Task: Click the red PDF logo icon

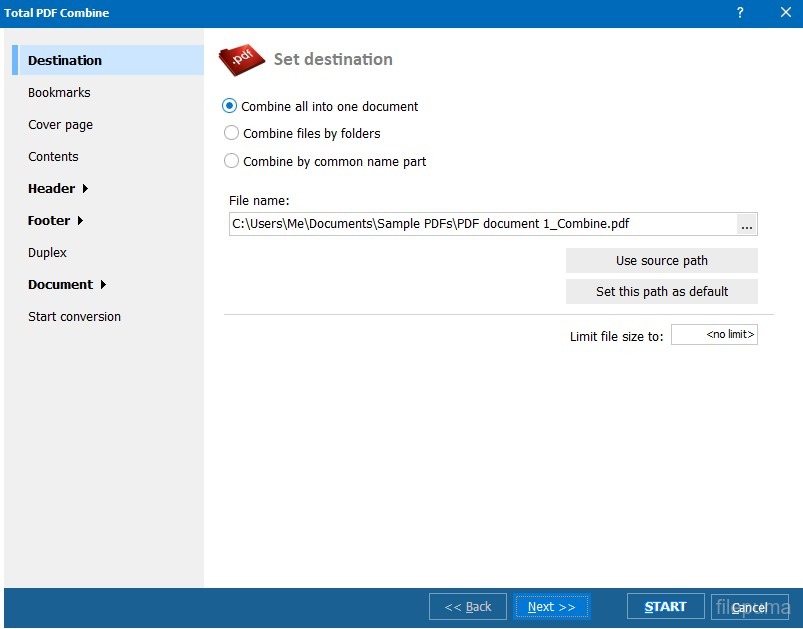Action: click(241, 60)
